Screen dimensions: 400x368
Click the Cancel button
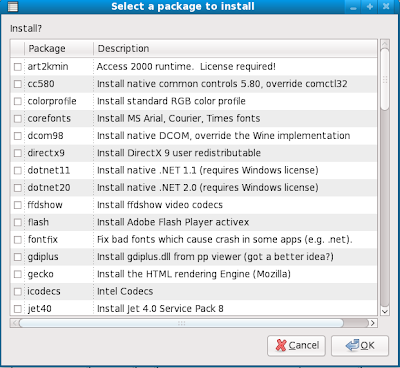(296, 345)
